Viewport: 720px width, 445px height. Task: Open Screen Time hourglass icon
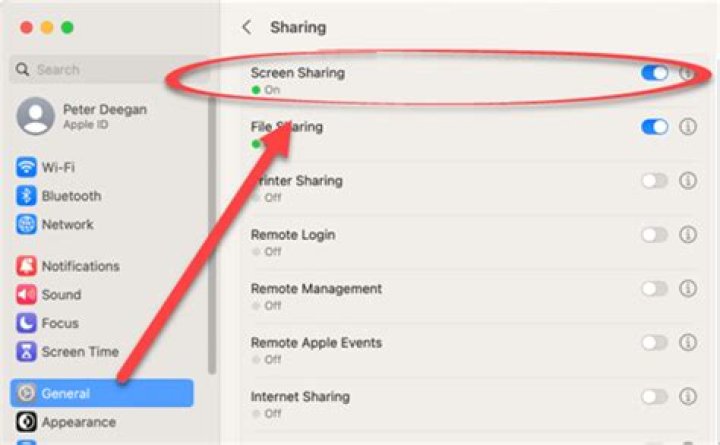26,352
